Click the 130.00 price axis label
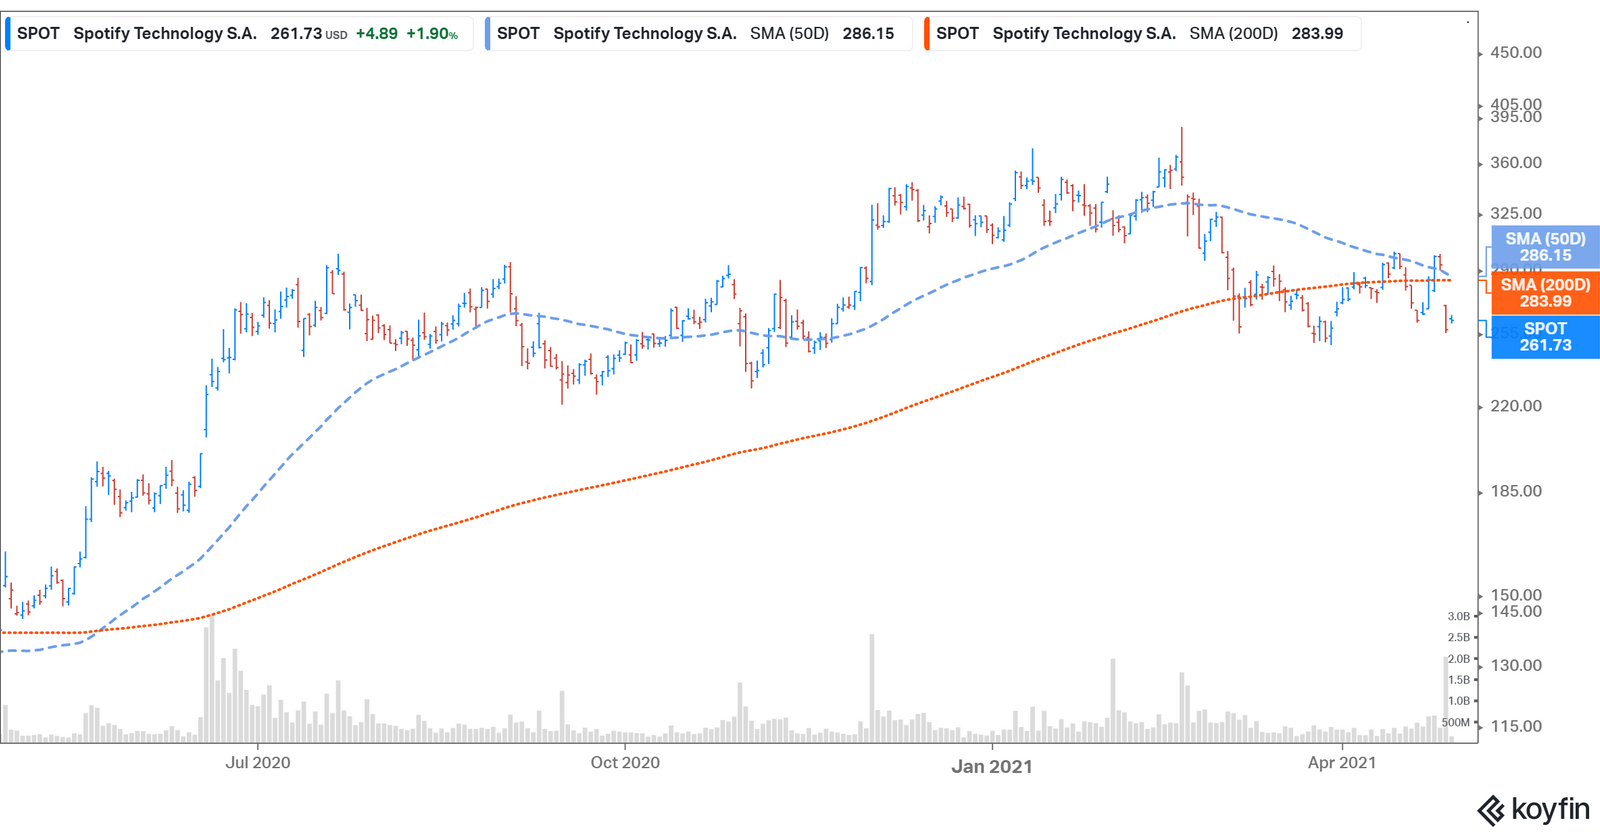Screen dimensions: 1600x838 point(1516,665)
